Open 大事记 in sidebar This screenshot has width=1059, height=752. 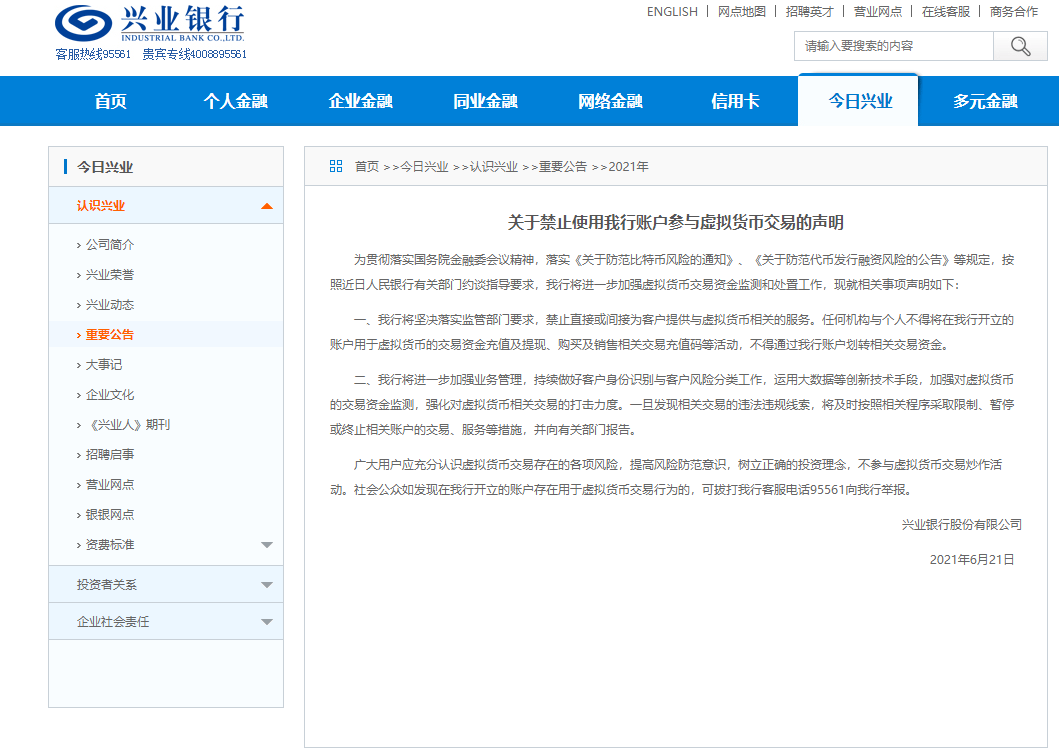(x=103, y=365)
